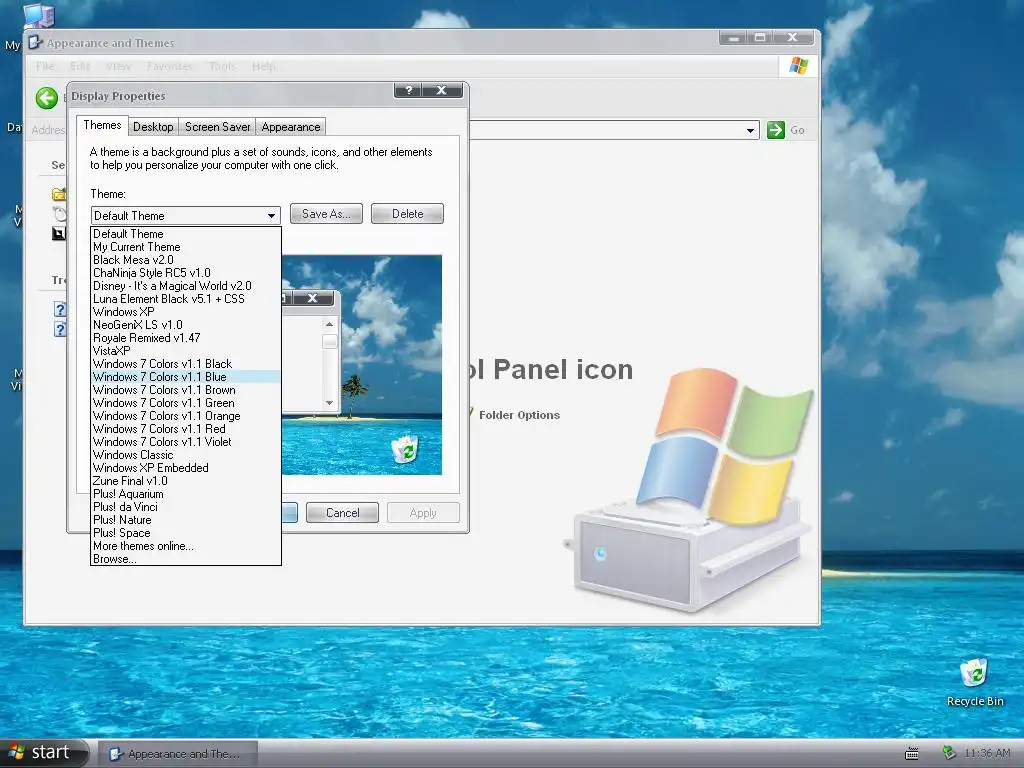The image size is (1024, 768).
Task: Click first question mark icon in sidebar
Action: pyautogui.click(x=59, y=309)
